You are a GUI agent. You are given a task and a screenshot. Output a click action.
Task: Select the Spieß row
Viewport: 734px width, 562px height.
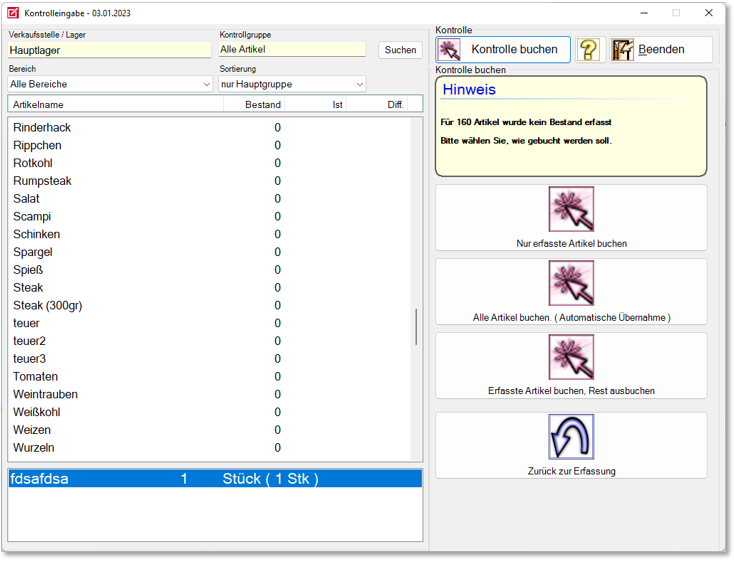pos(209,270)
